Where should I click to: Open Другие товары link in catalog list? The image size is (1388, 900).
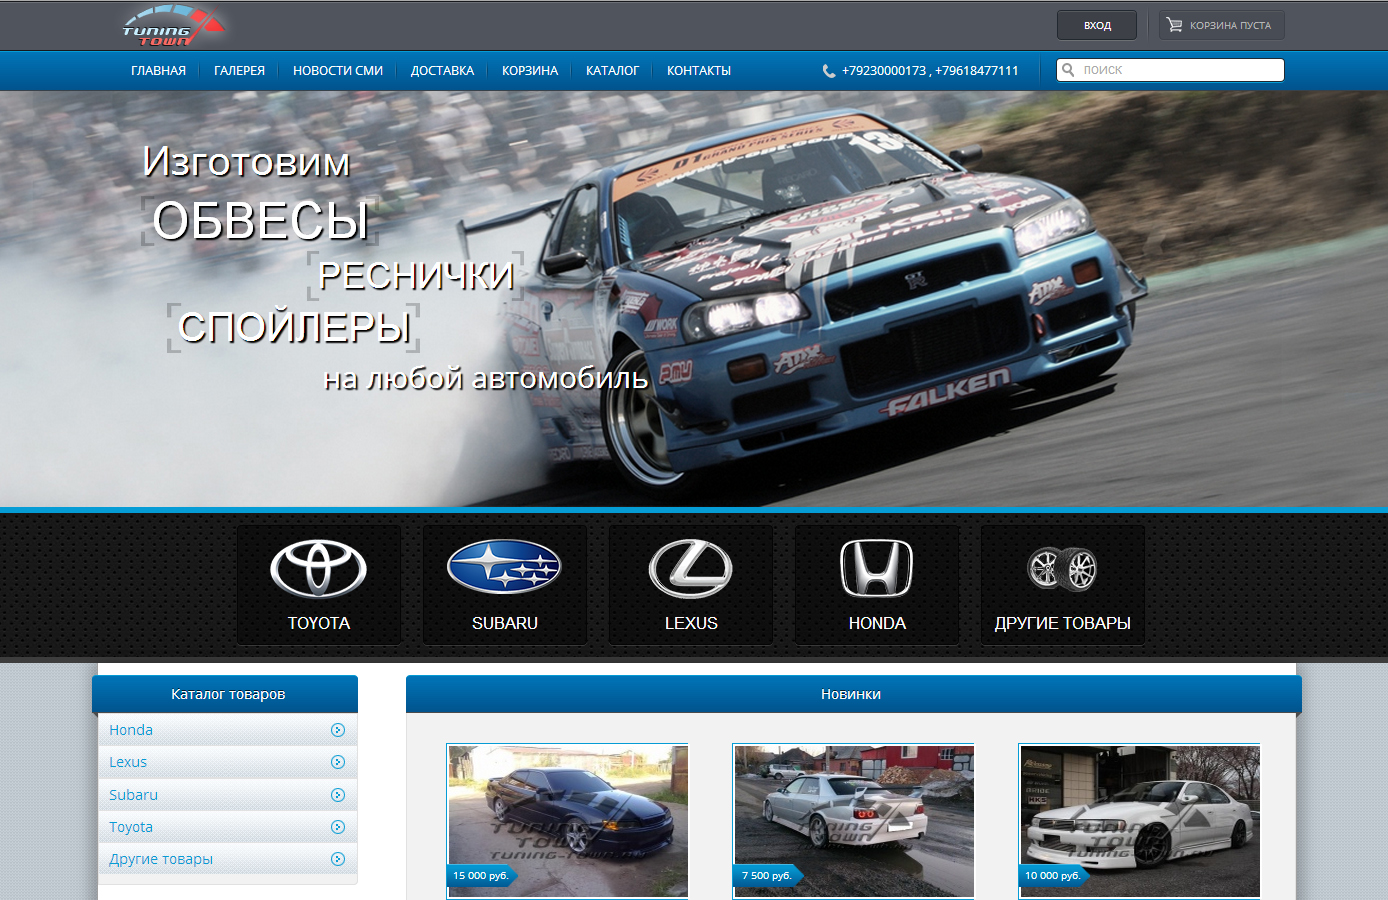[161, 859]
